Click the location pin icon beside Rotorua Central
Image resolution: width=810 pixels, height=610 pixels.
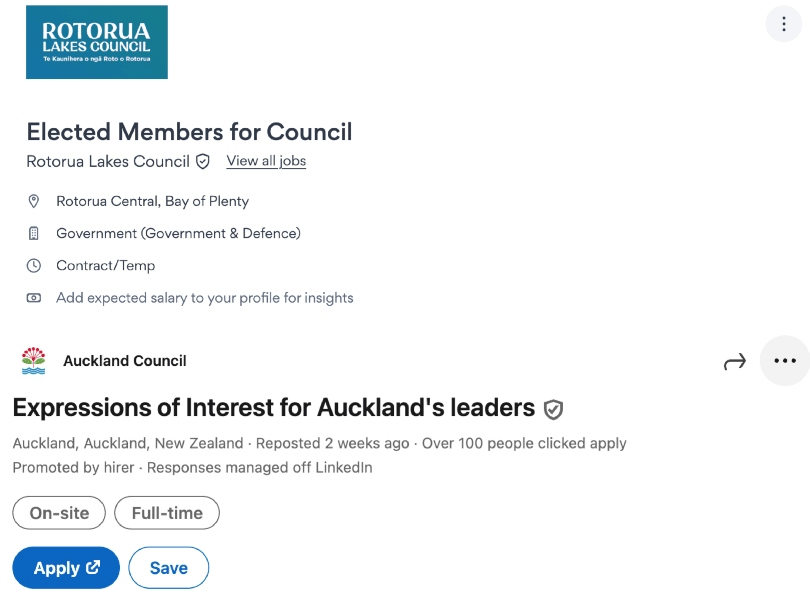pyautogui.click(x=33, y=201)
